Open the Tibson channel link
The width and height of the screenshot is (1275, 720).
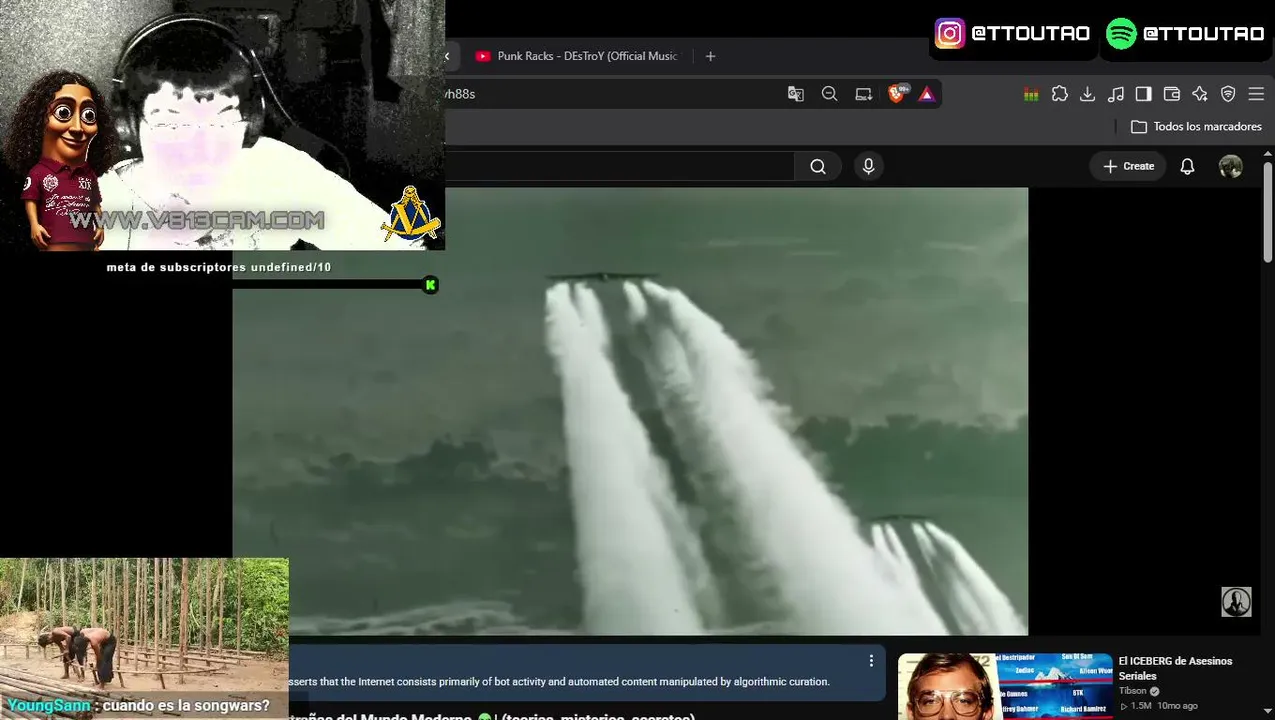tap(1132, 691)
